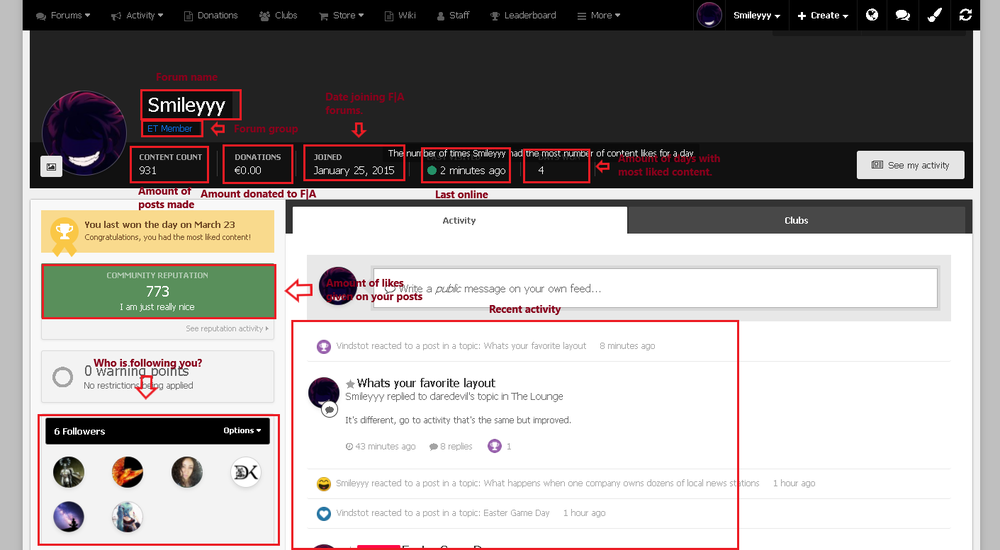Open the armored knight follower avatar
The height and width of the screenshot is (550, 1000).
click(68, 472)
